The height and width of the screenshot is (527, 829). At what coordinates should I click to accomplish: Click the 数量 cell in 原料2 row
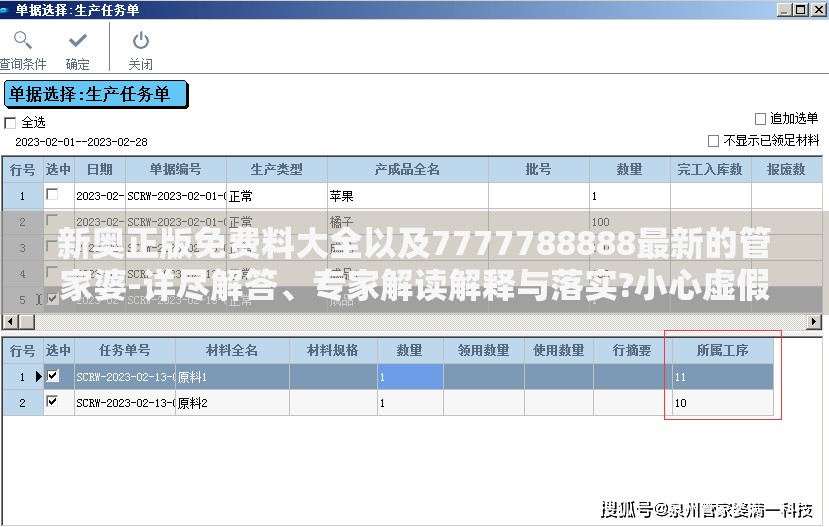point(410,403)
